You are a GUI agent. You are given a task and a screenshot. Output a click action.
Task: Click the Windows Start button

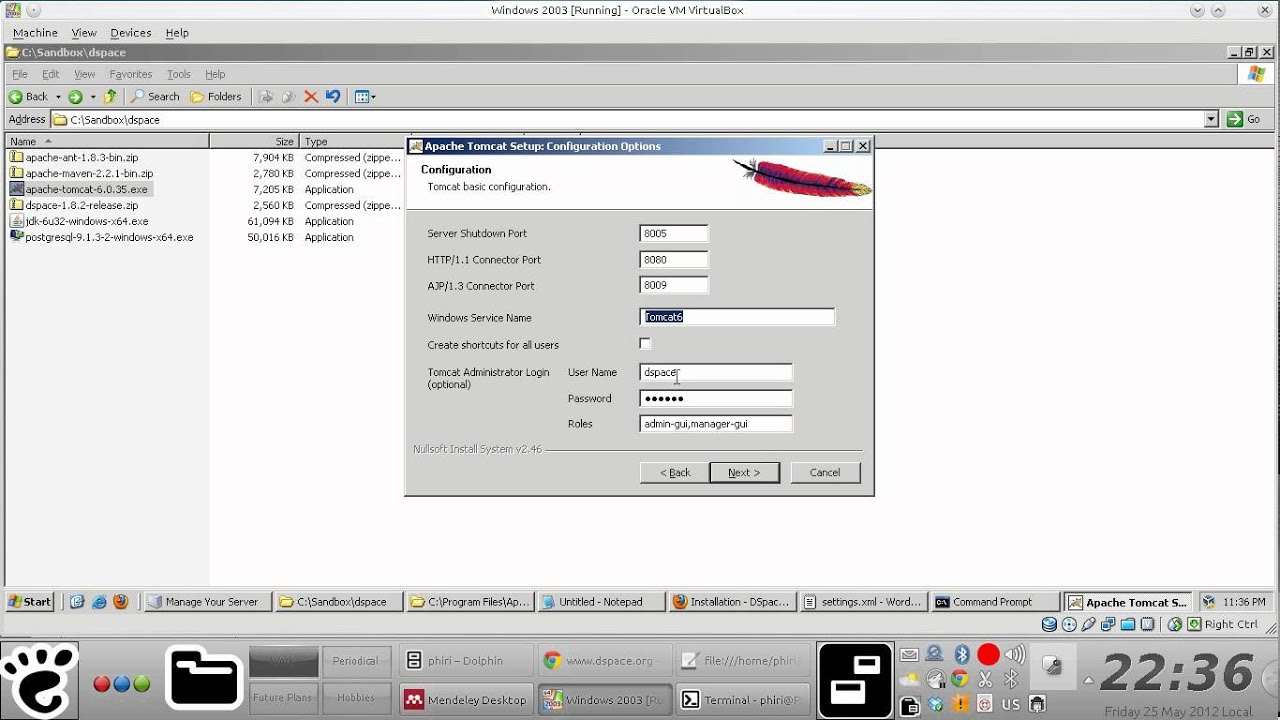tap(30, 602)
